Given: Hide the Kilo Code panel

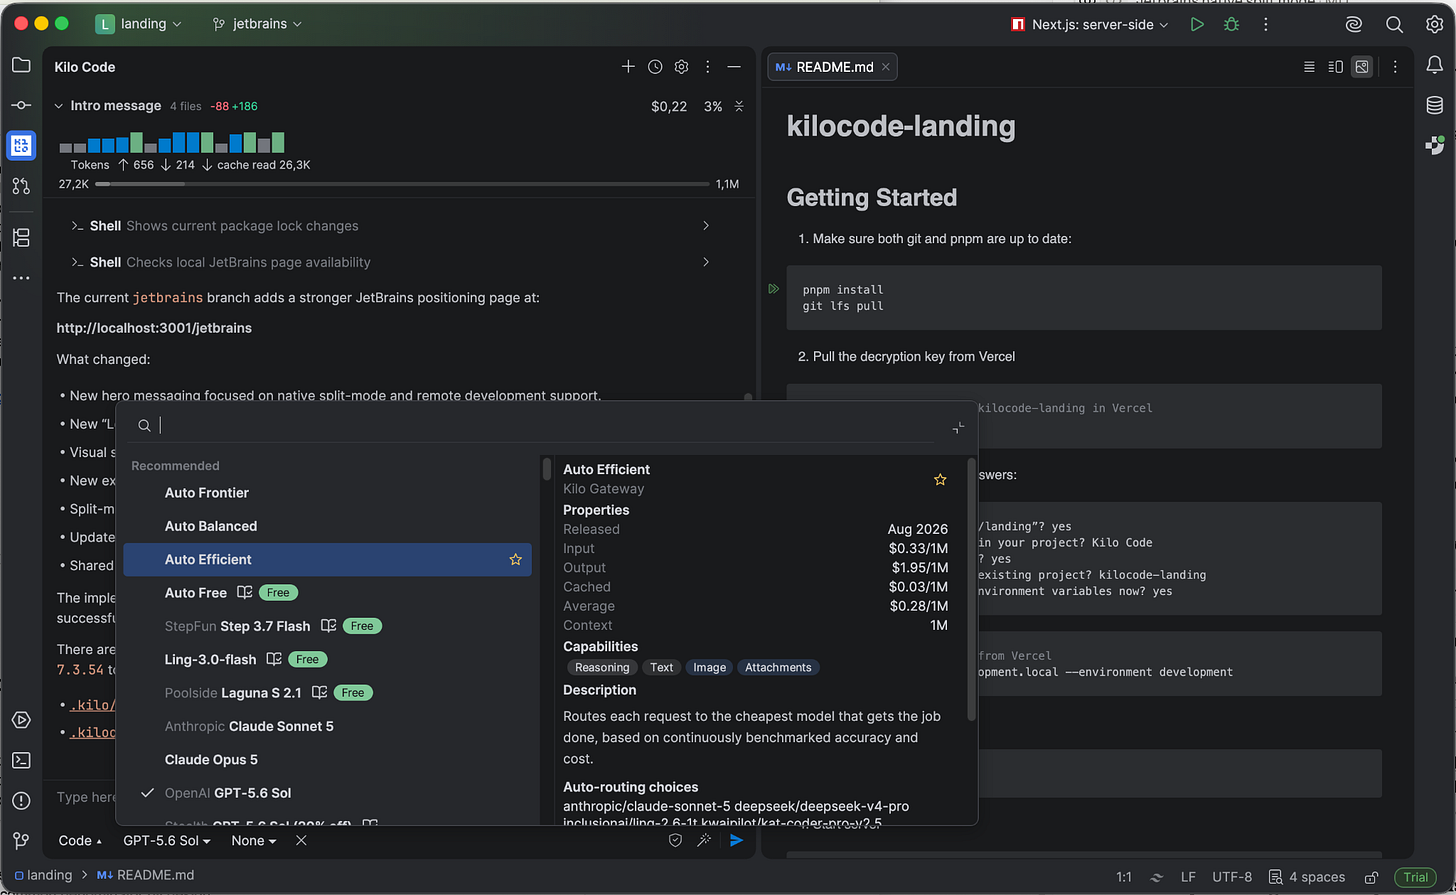Looking at the screenshot, I should tap(734, 67).
